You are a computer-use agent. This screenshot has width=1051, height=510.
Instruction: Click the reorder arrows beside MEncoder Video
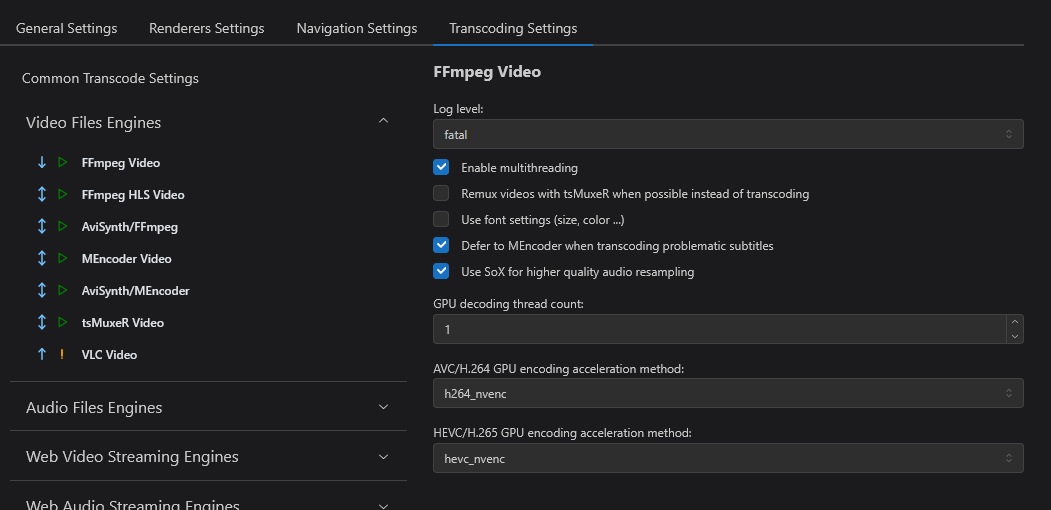click(42, 259)
